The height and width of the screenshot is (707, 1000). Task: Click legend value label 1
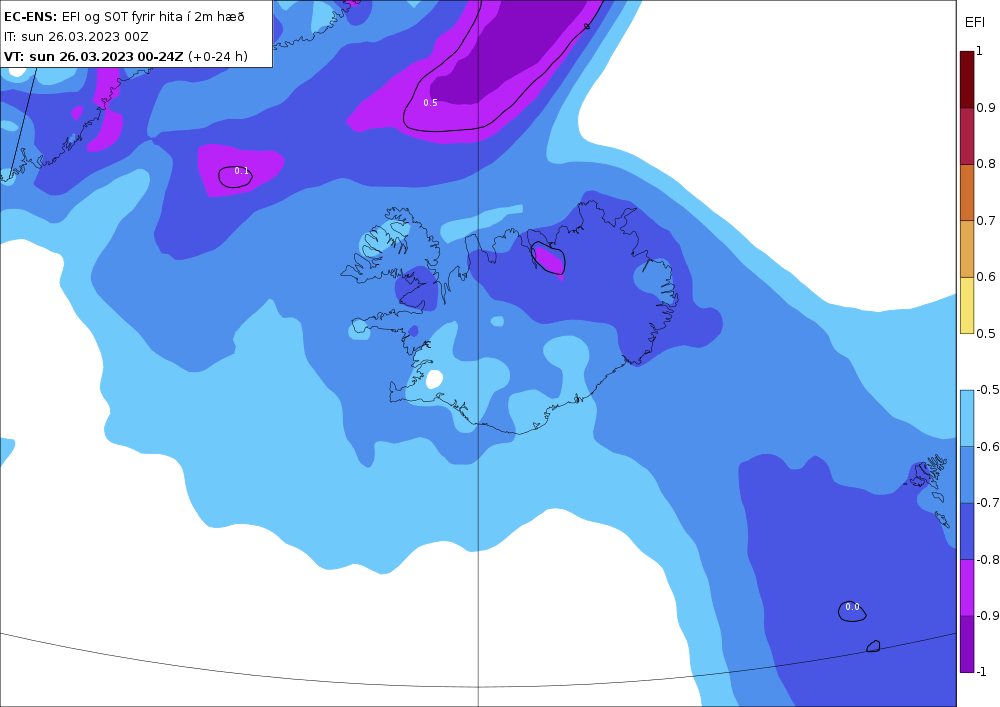click(x=980, y=52)
